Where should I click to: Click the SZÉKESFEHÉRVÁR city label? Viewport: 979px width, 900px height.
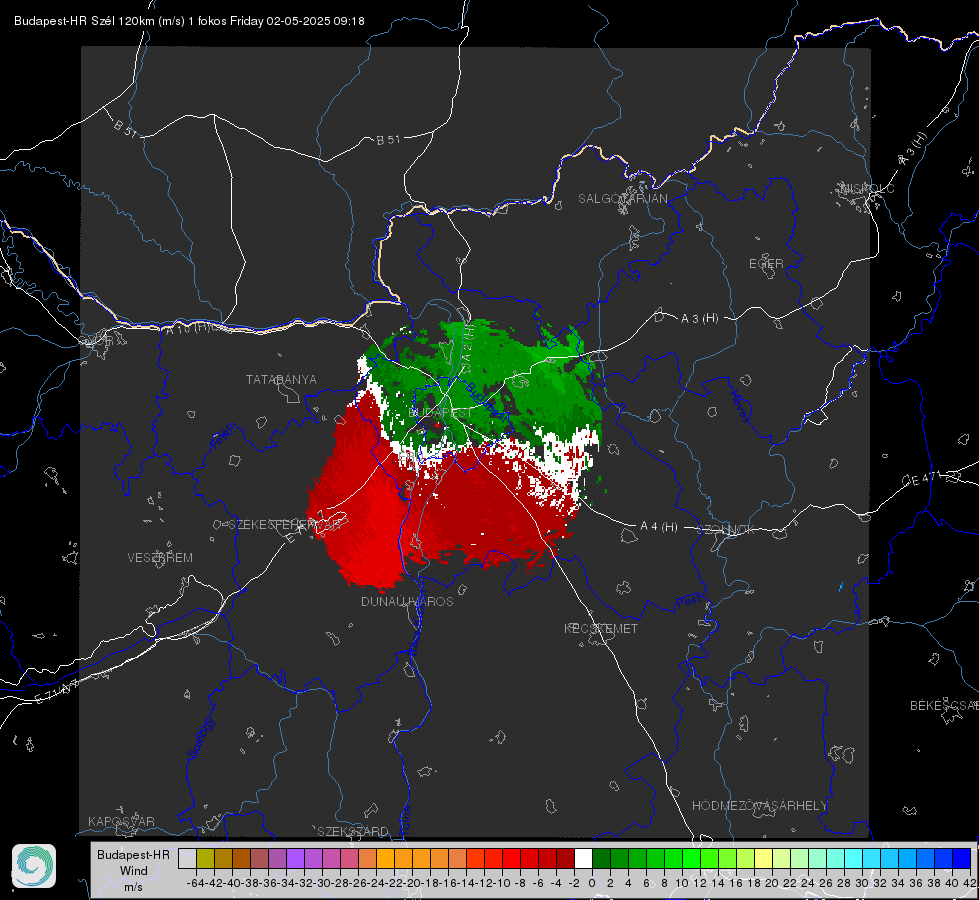pyautogui.click(x=284, y=525)
